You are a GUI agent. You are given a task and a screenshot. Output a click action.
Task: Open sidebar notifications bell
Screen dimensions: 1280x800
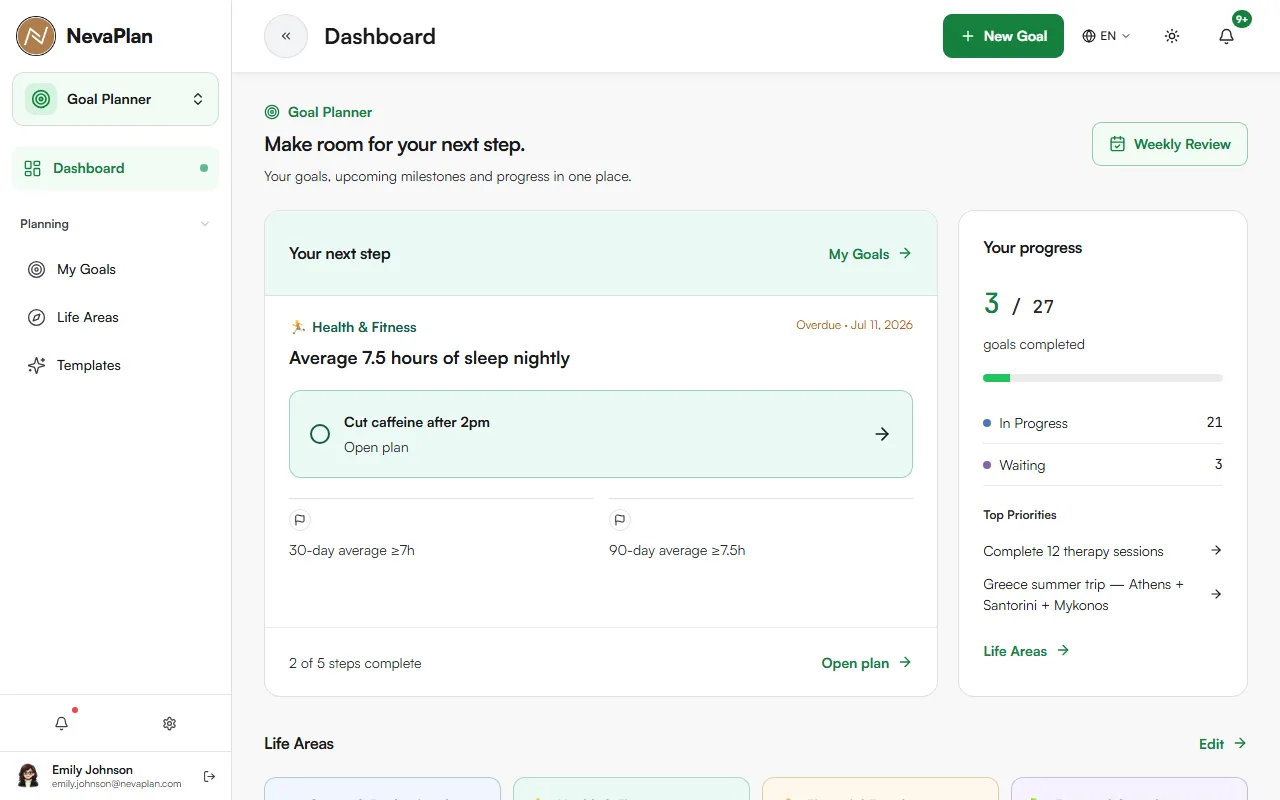(62, 723)
